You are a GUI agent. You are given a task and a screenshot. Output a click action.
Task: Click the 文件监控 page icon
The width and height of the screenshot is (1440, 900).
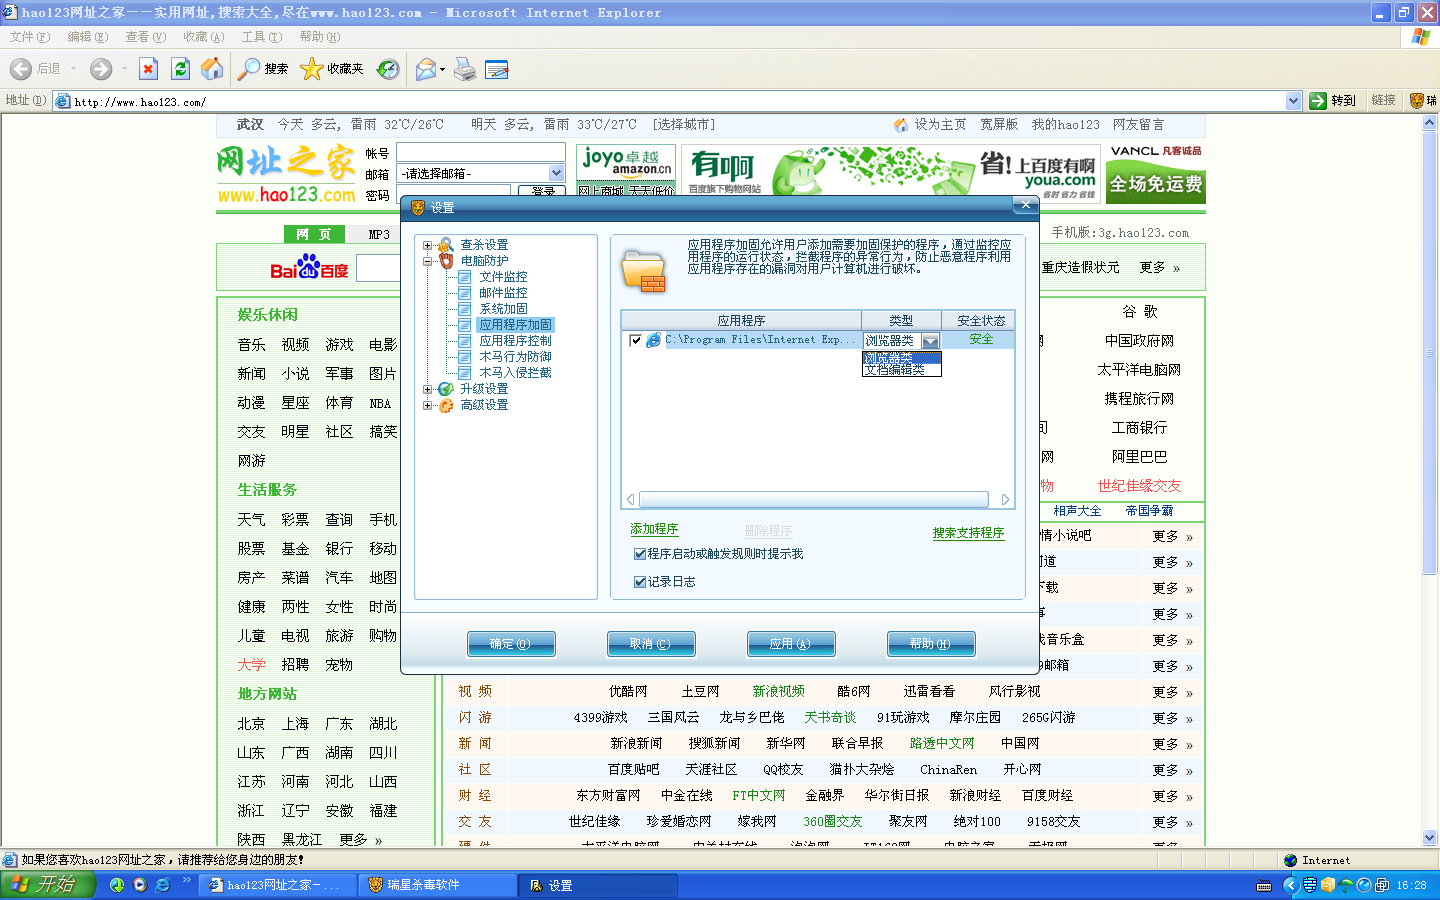(x=465, y=277)
